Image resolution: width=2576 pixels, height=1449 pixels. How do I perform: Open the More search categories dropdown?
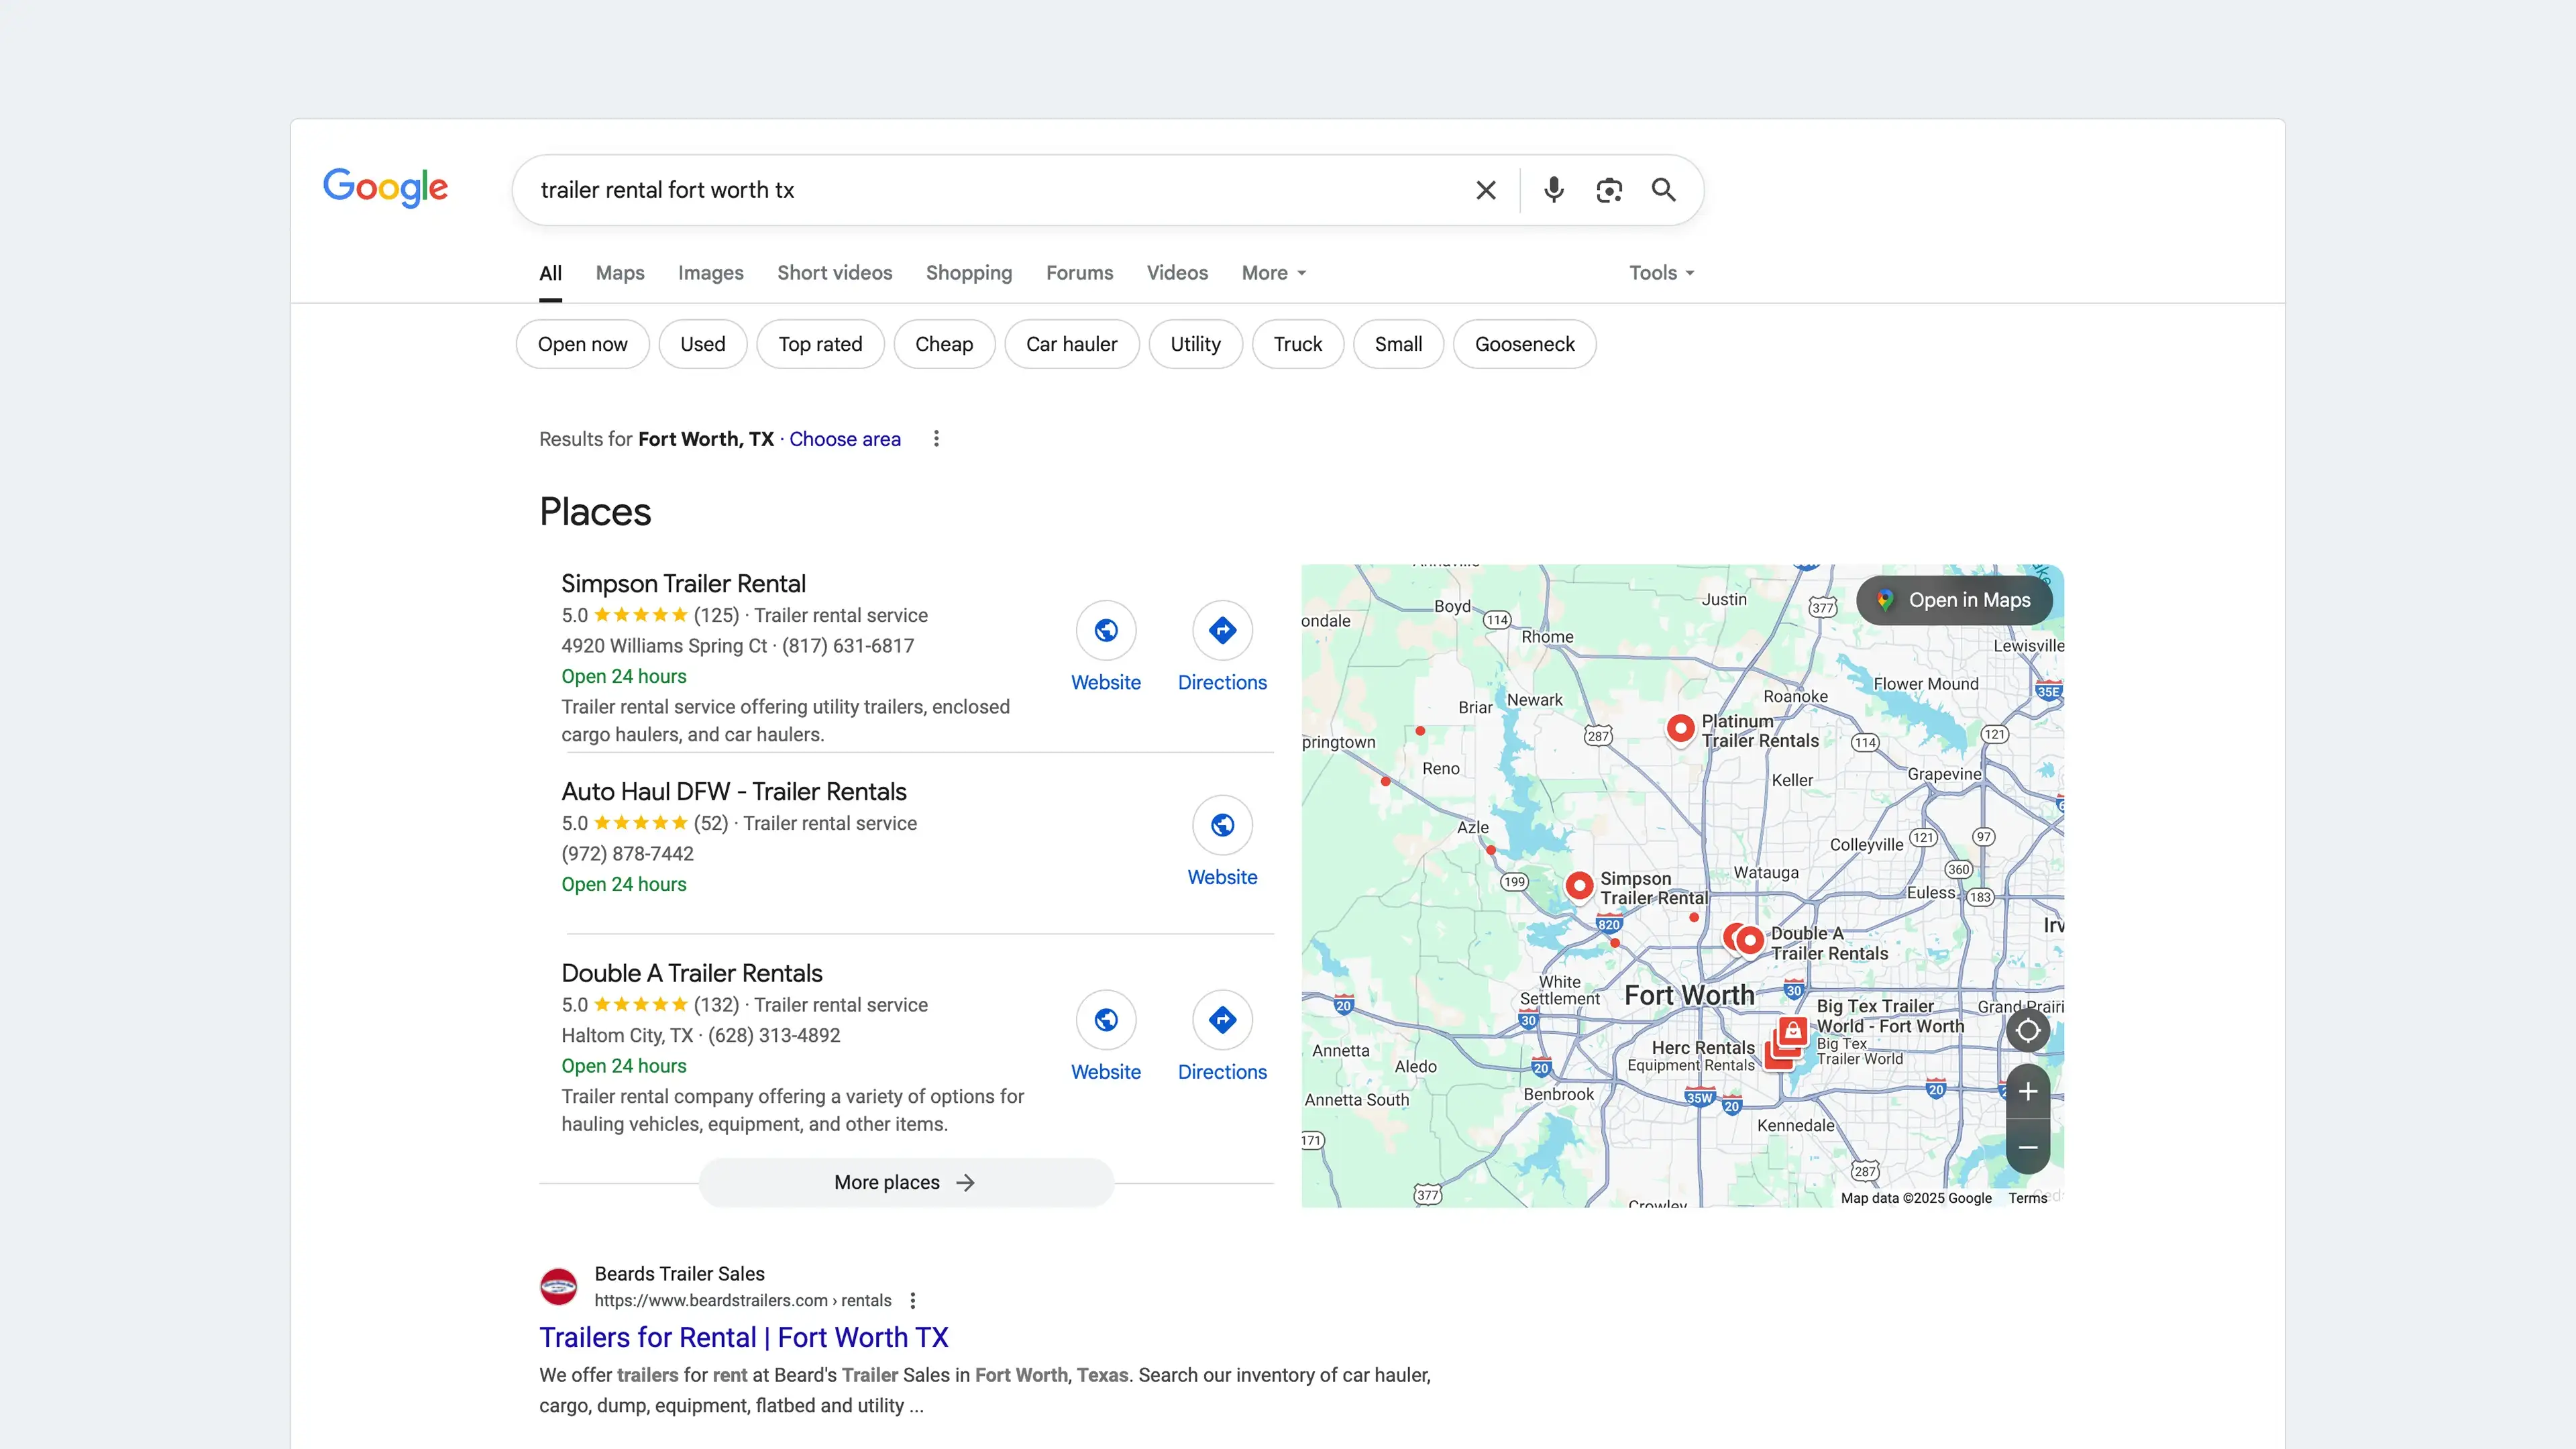click(1272, 273)
